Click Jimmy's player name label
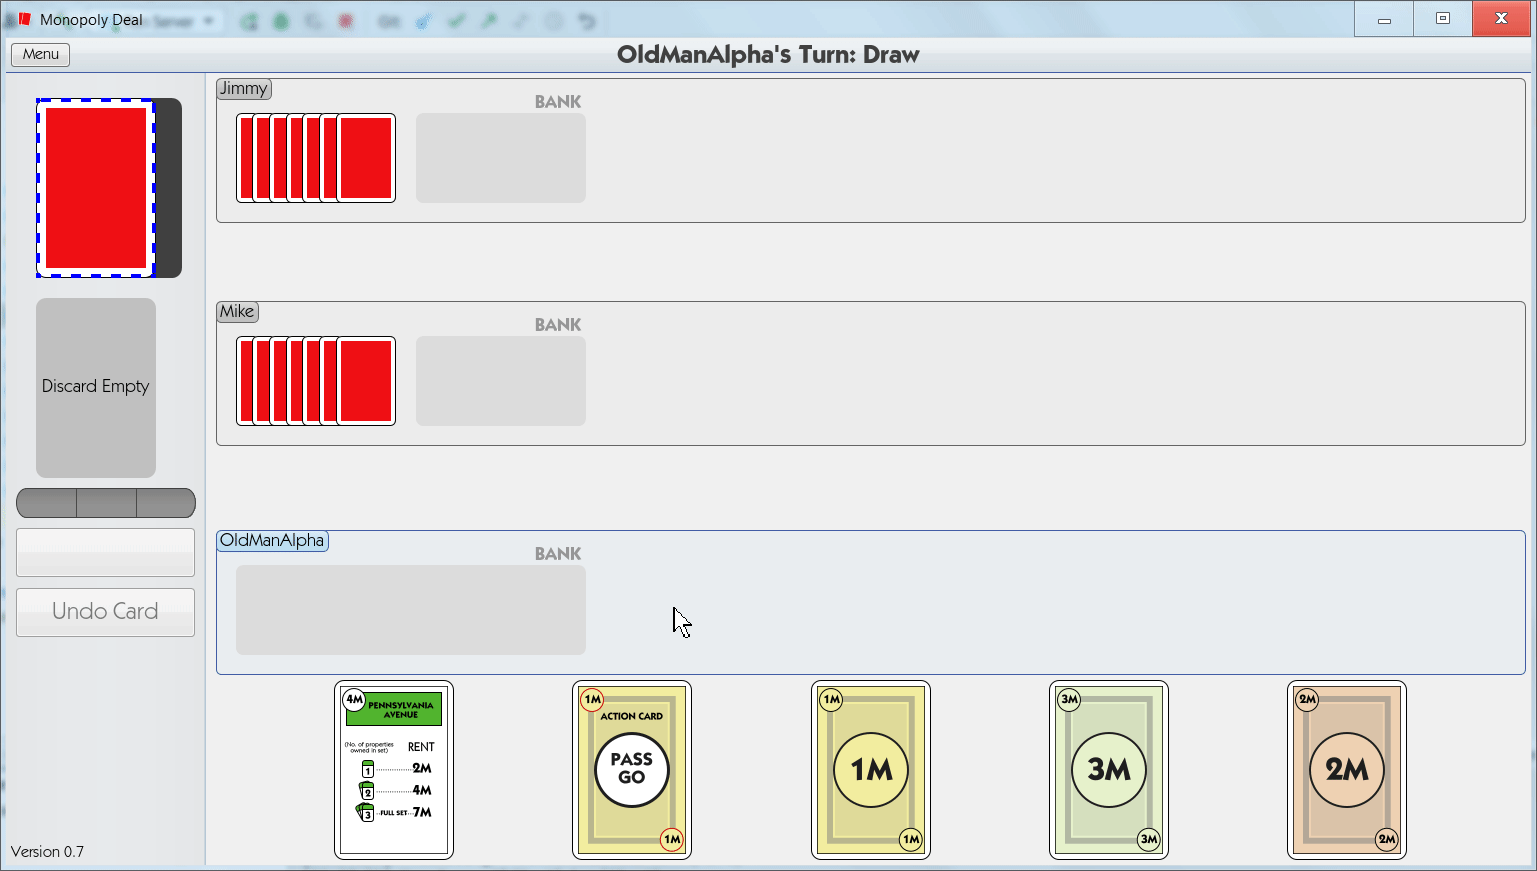The image size is (1537, 871). coord(244,89)
